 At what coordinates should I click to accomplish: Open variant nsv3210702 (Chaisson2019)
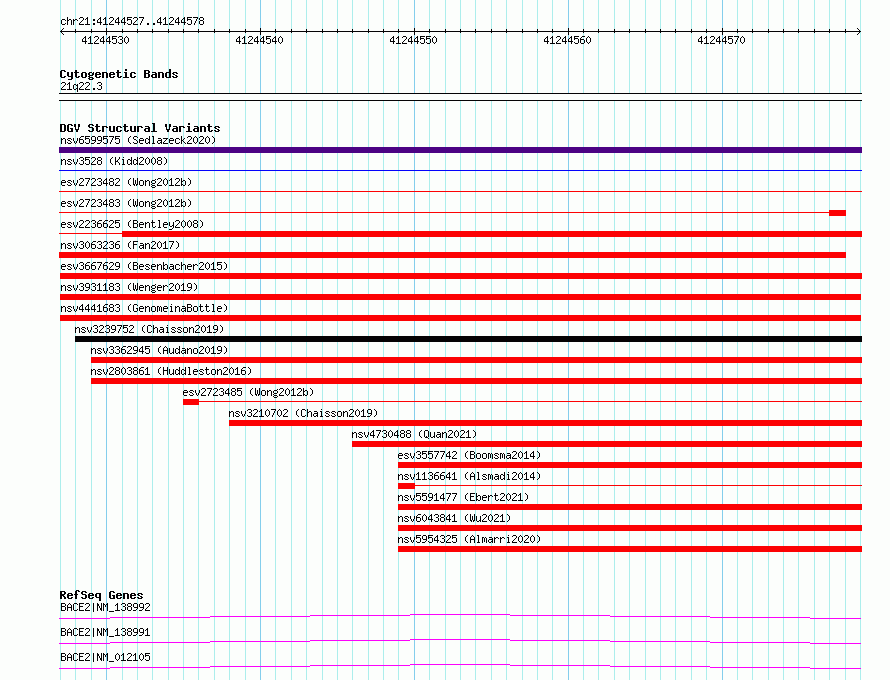click(x=303, y=413)
